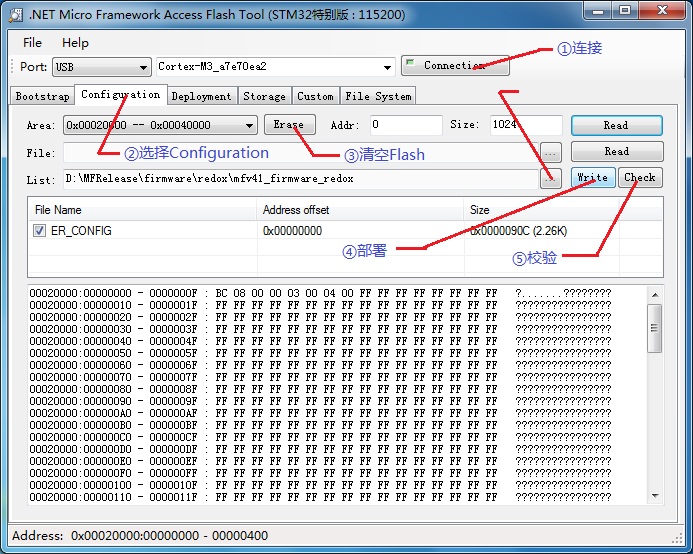Focus the List path field

click(301, 179)
